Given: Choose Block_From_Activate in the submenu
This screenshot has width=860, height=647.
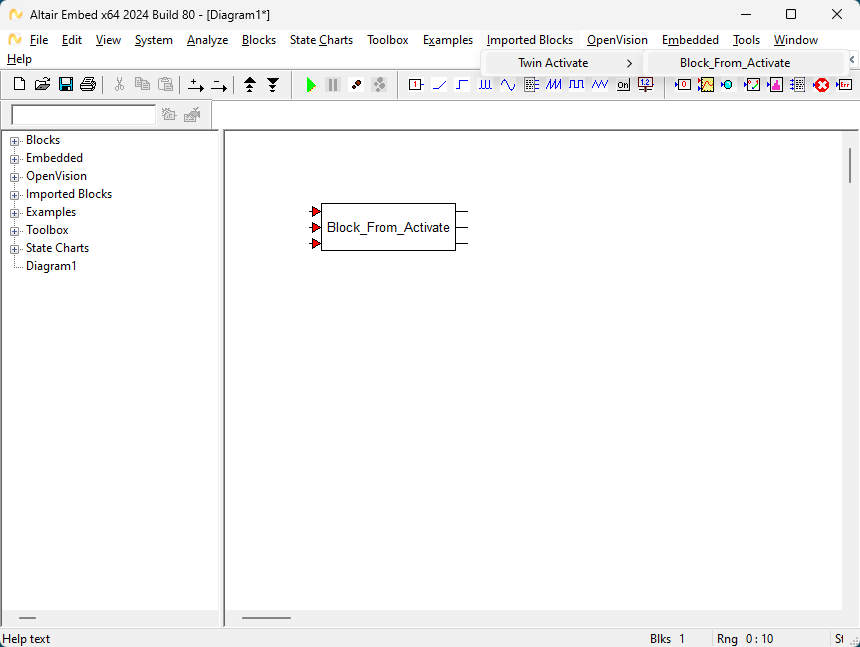Looking at the screenshot, I should pyautogui.click(x=735, y=63).
